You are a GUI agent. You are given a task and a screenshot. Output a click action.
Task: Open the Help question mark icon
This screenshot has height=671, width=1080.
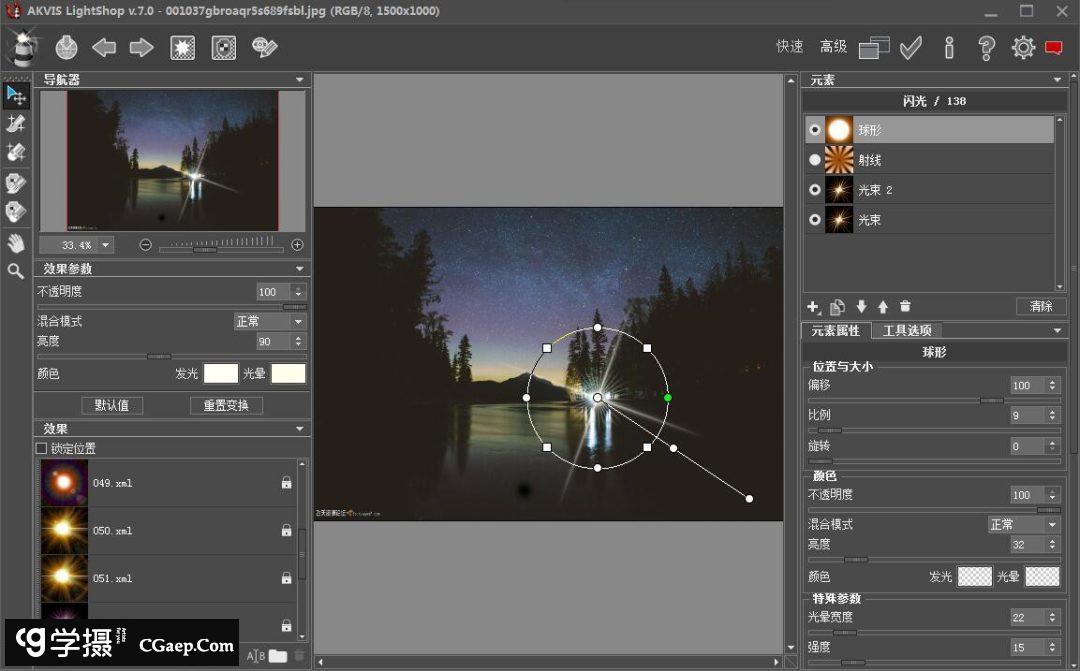986,47
